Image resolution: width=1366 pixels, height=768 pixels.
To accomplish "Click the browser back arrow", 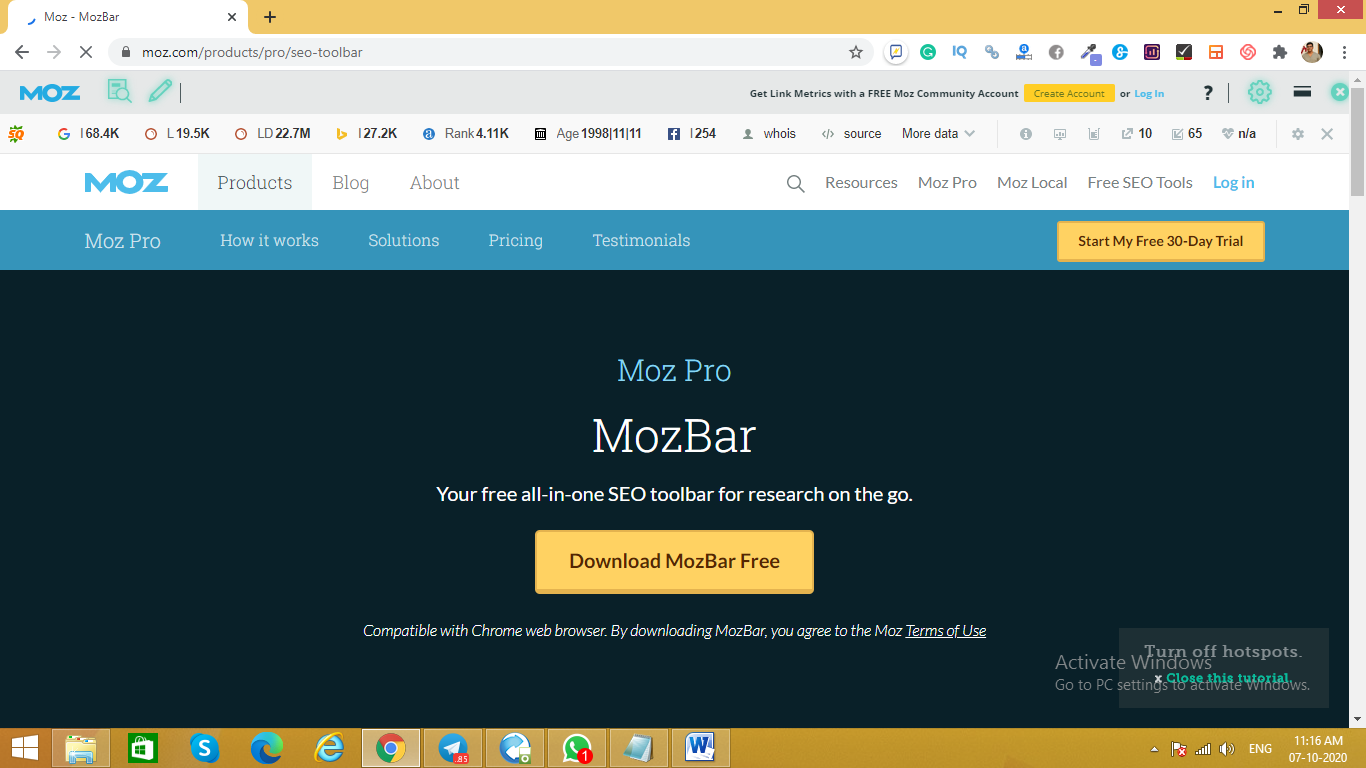I will (x=22, y=52).
